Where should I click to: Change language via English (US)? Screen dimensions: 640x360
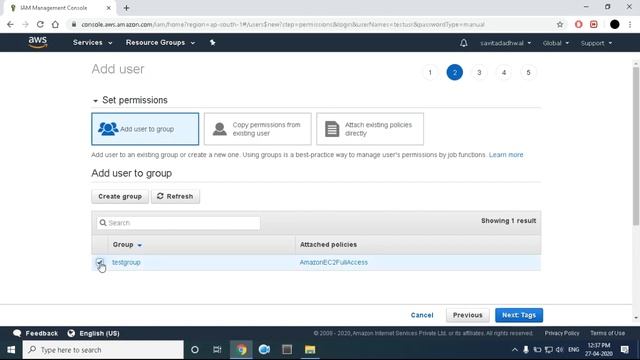pos(93,333)
